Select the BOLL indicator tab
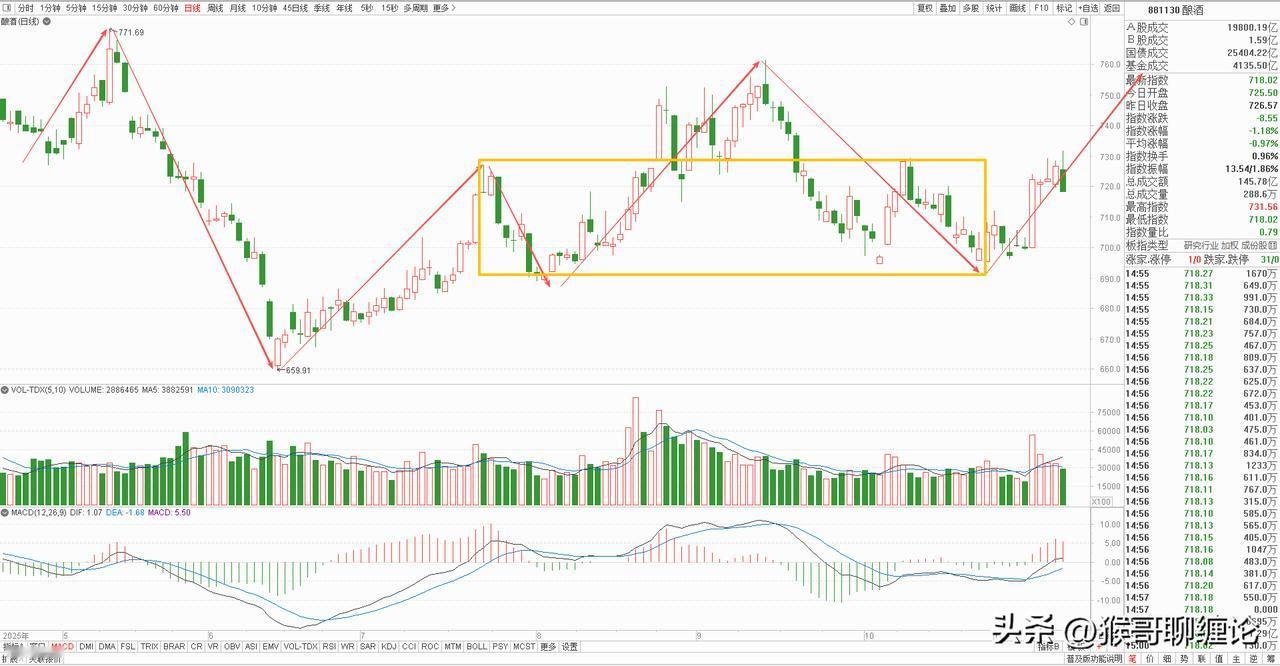 (477, 647)
